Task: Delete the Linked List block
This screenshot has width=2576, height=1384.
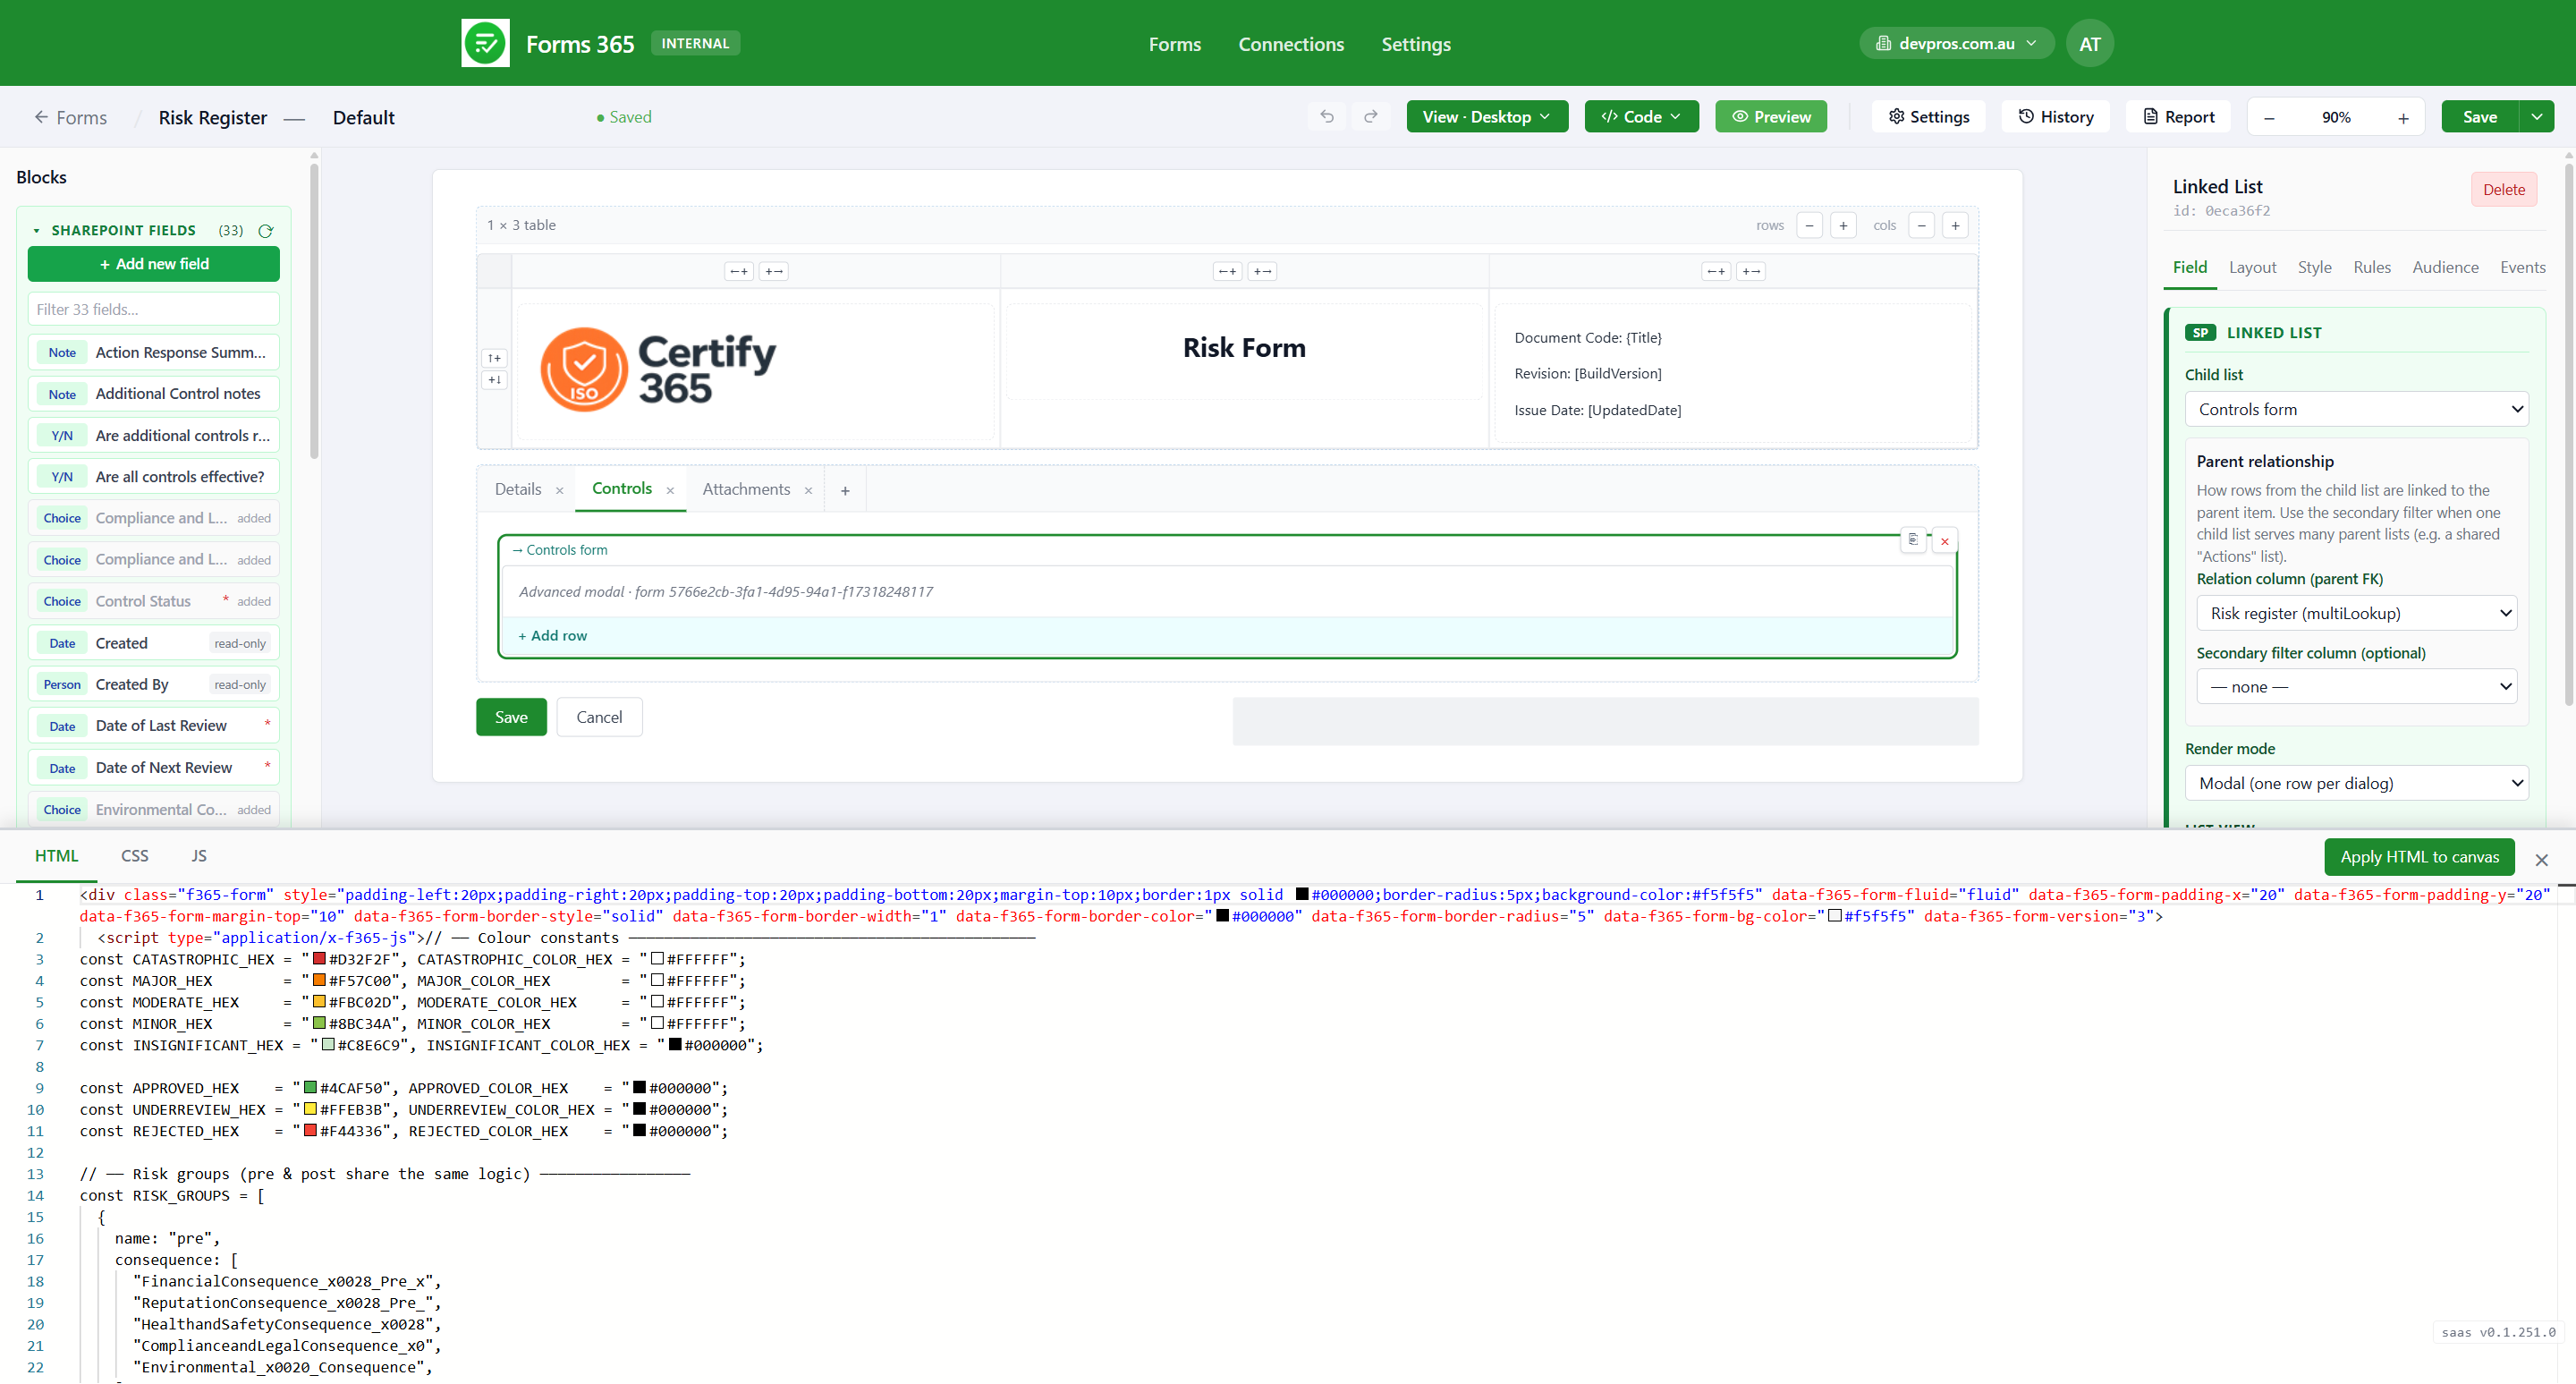Action: [2503, 190]
